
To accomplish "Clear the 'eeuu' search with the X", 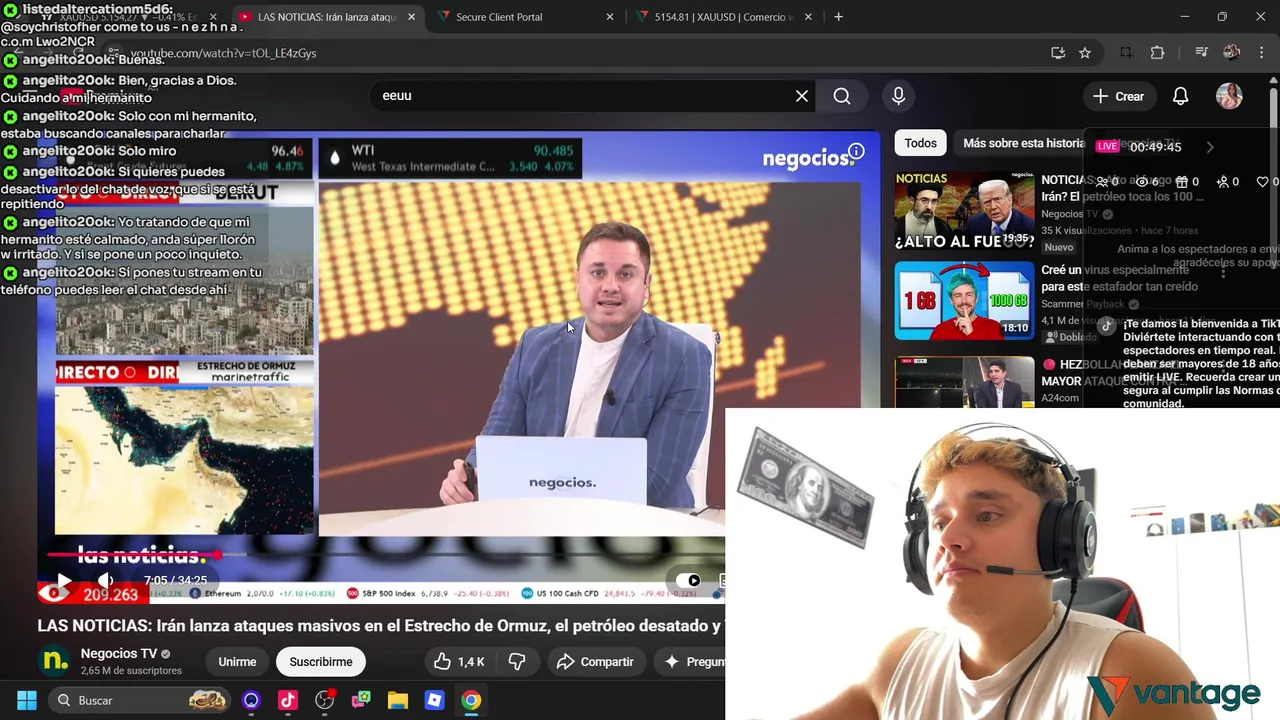I will [802, 96].
